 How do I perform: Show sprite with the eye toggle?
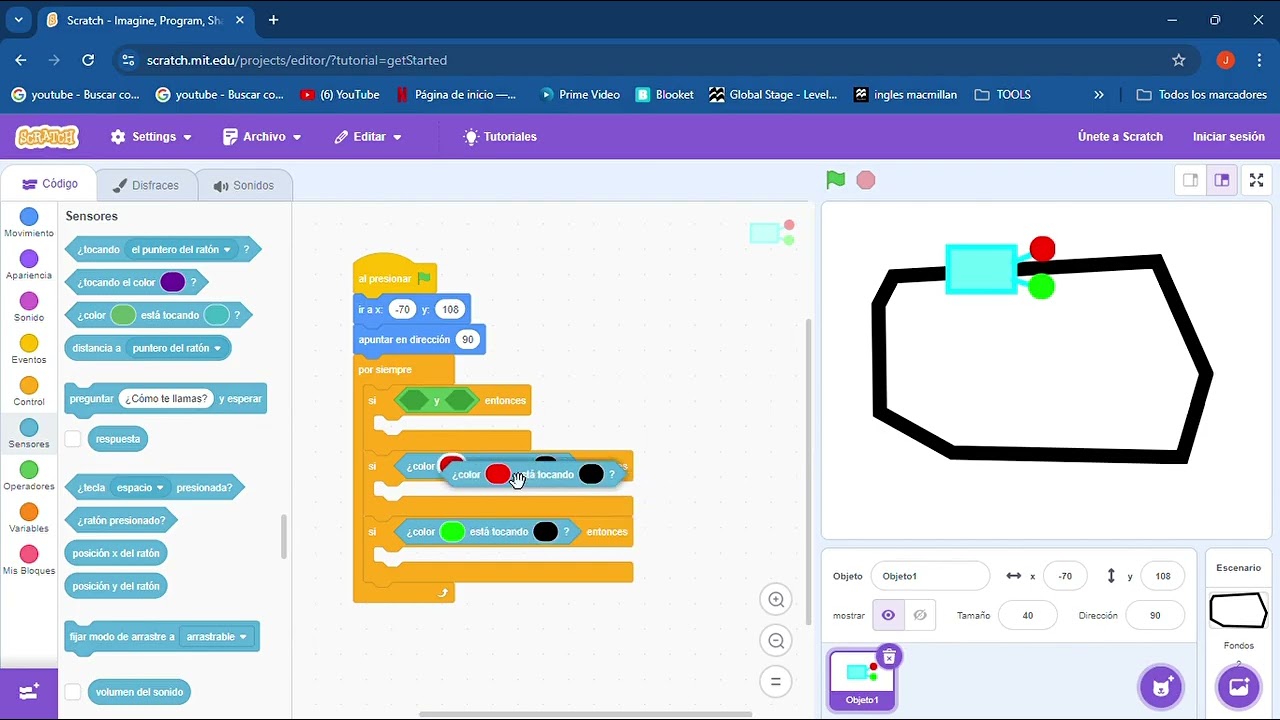(x=888, y=615)
